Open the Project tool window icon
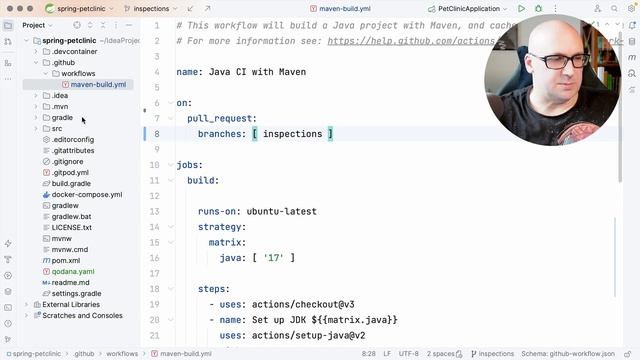The width and height of the screenshot is (640, 360). (x=8, y=25)
